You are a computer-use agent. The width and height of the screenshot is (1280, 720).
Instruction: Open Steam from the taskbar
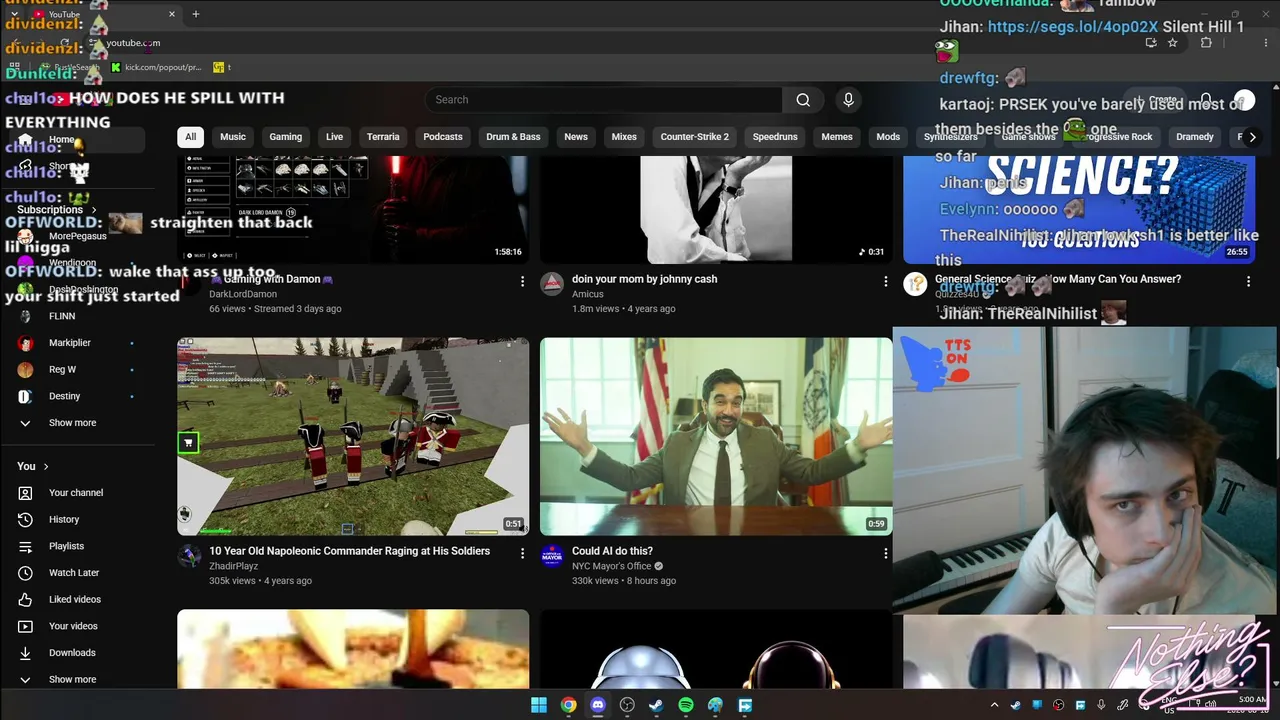tap(656, 705)
